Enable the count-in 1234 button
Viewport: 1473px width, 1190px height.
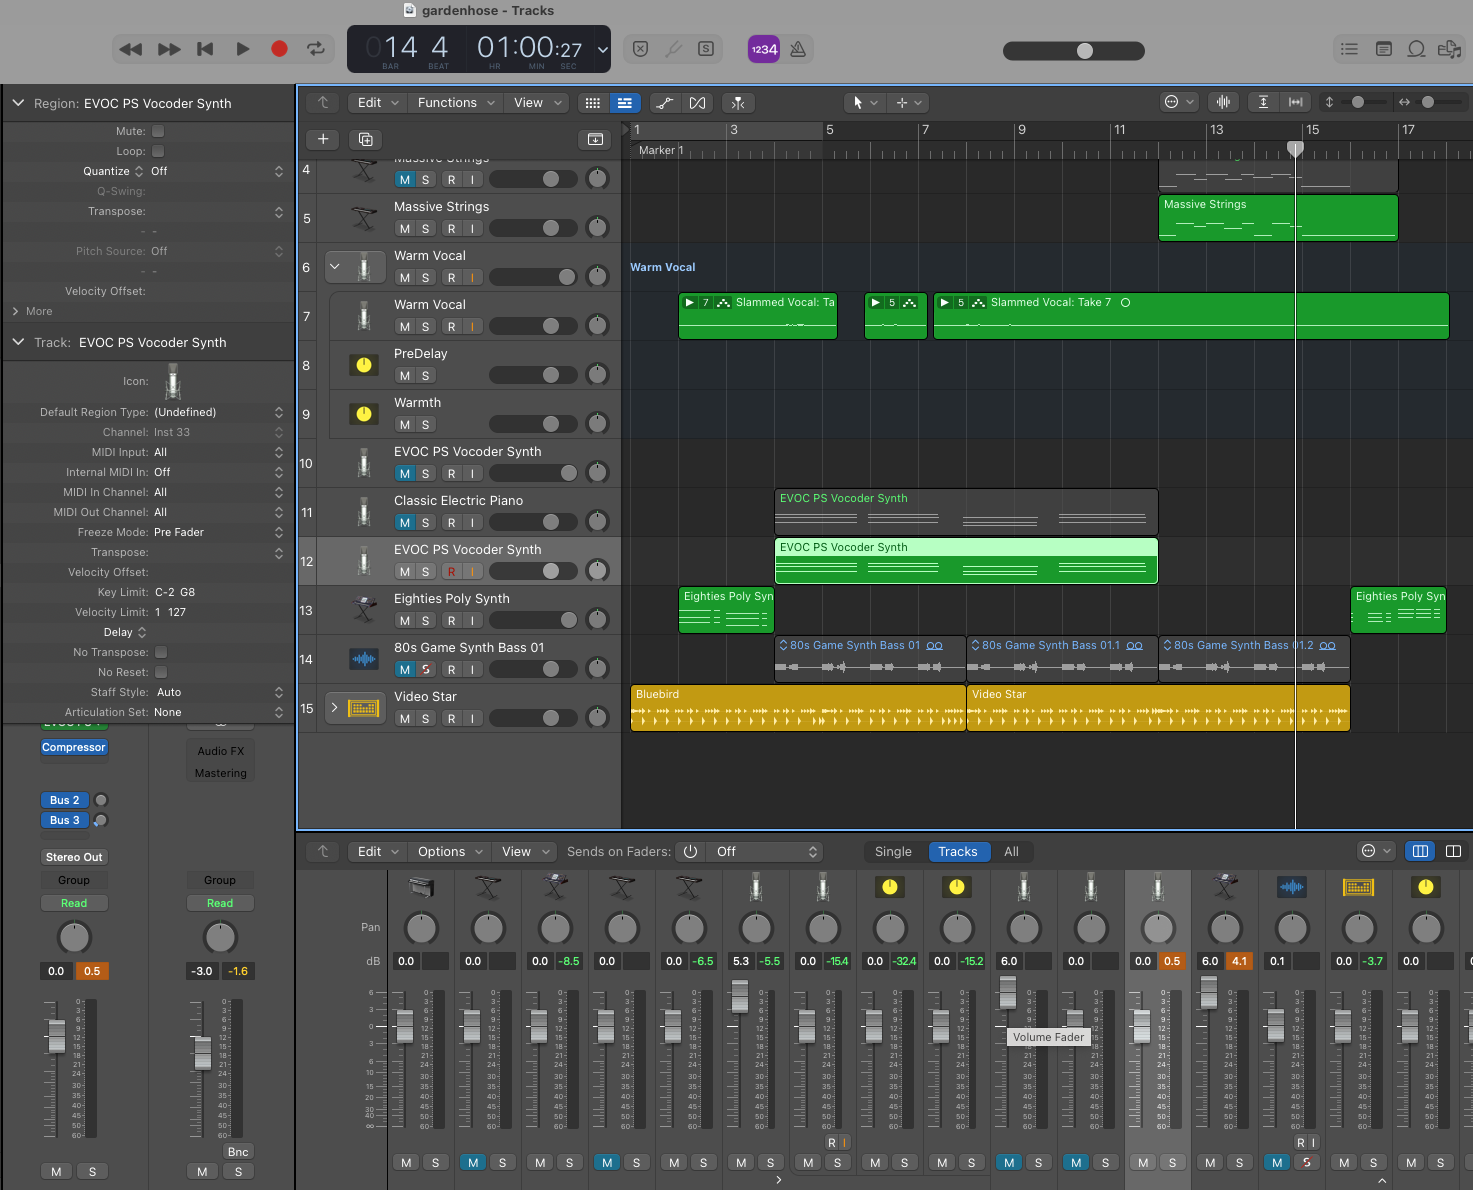[x=763, y=49]
